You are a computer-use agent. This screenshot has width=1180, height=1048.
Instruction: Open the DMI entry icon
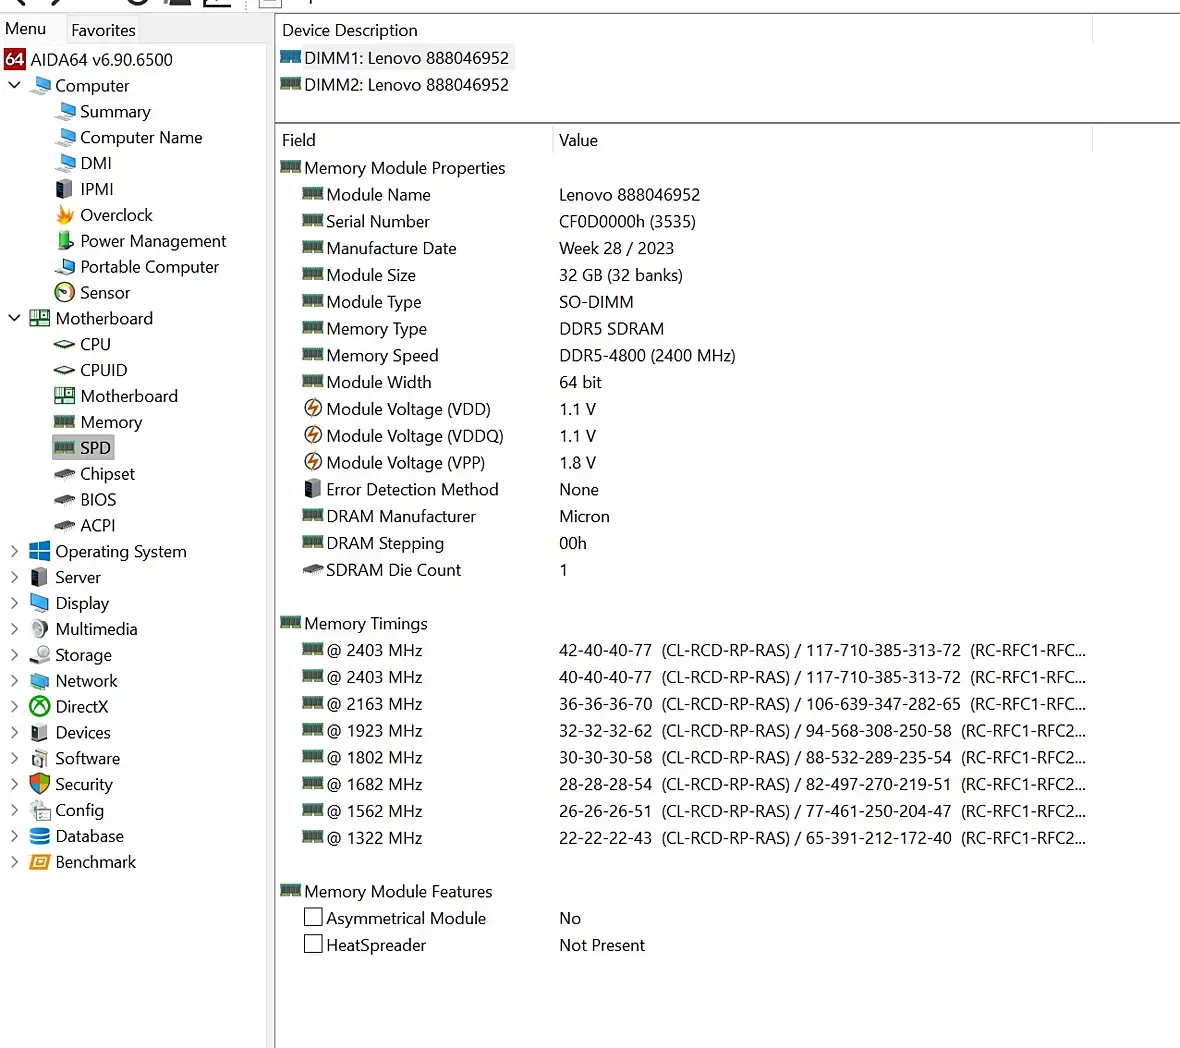pyautogui.click(x=66, y=163)
